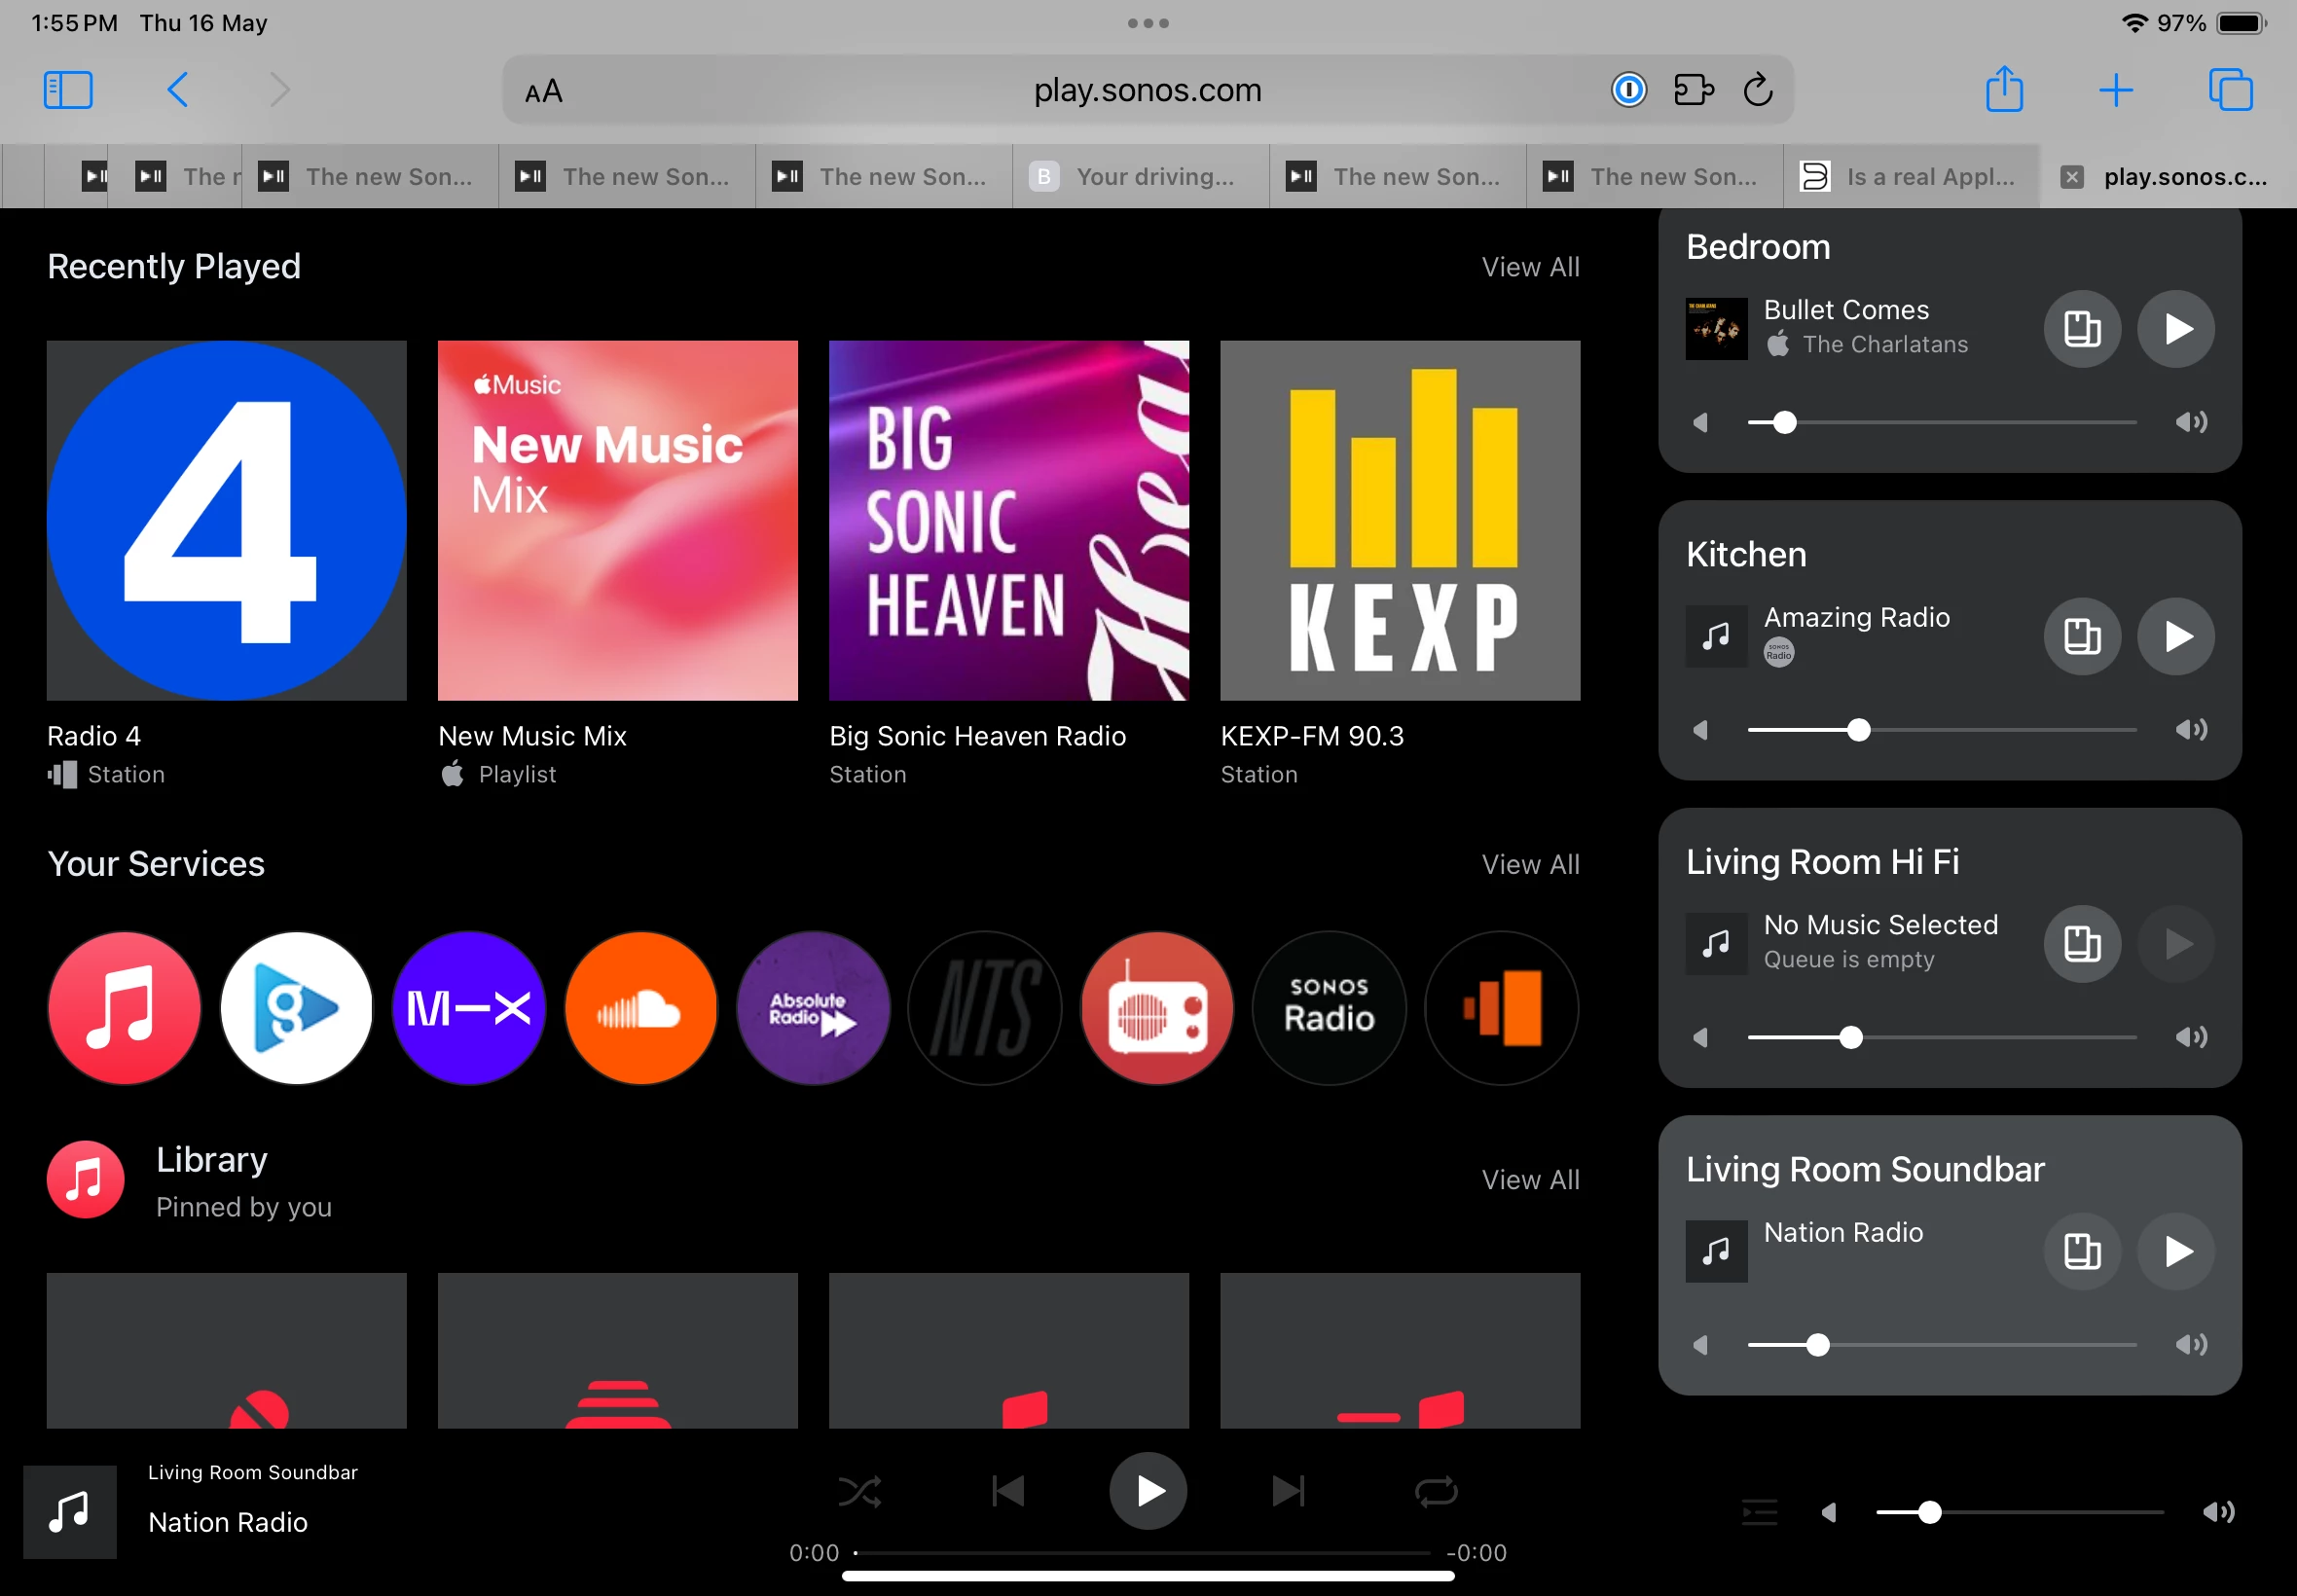Click the play.sonos.com address field
The width and height of the screenshot is (2297, 1596).
coord(1148,90)
